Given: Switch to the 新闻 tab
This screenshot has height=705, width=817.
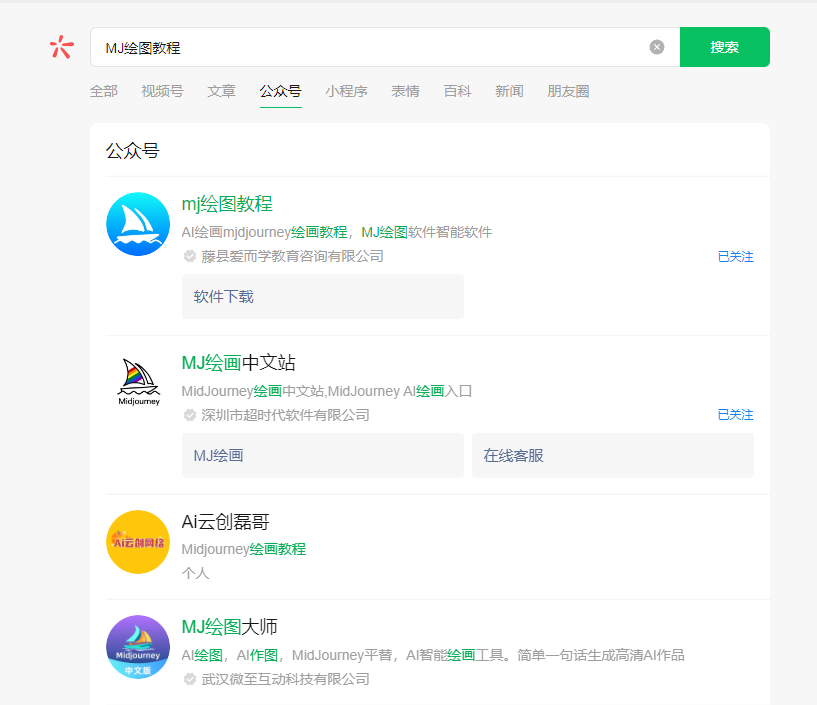Looking at the screenshot, I should (509, 92).
